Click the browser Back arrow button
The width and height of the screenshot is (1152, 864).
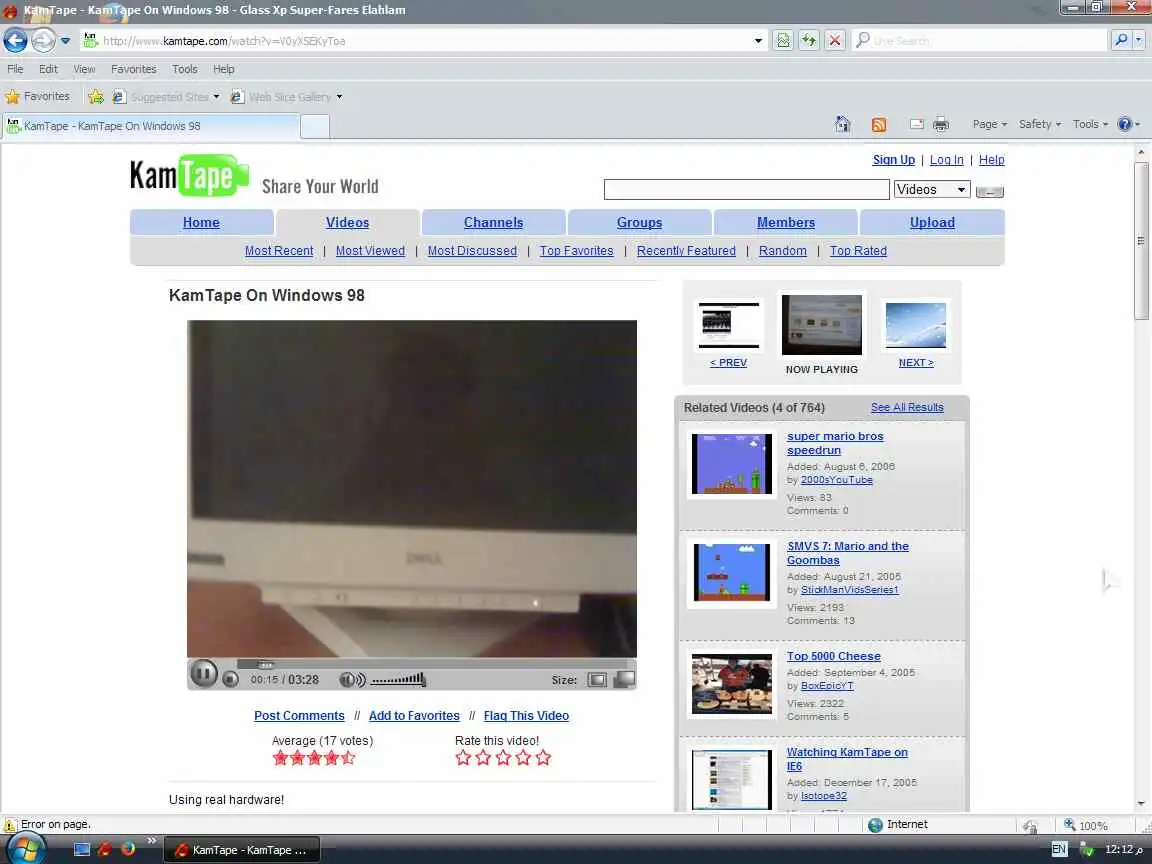coord(15,40)
